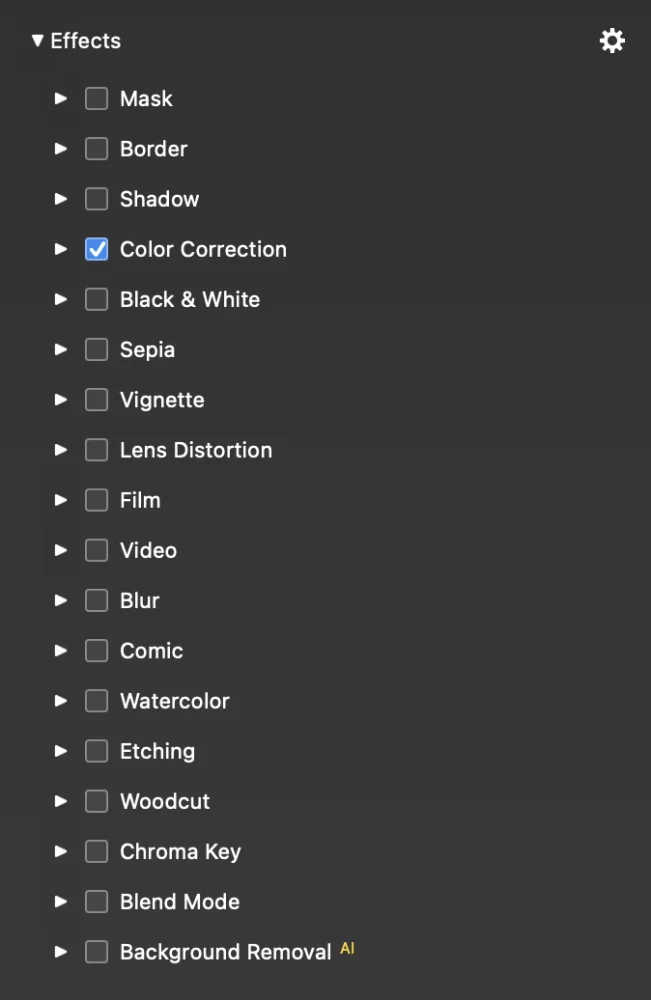
Task: Enable the Comic effect checkbox
Action: [x=96, y=651]
